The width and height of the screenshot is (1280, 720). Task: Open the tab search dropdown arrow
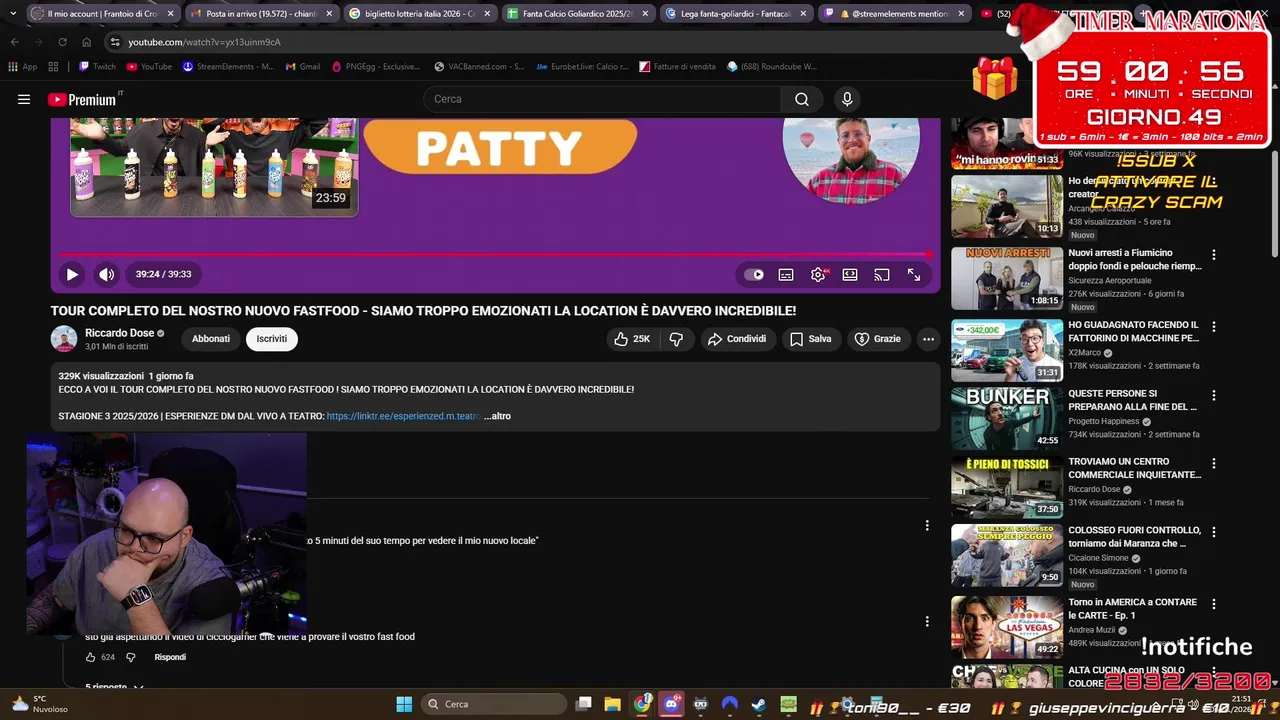[x=12, y=14]
